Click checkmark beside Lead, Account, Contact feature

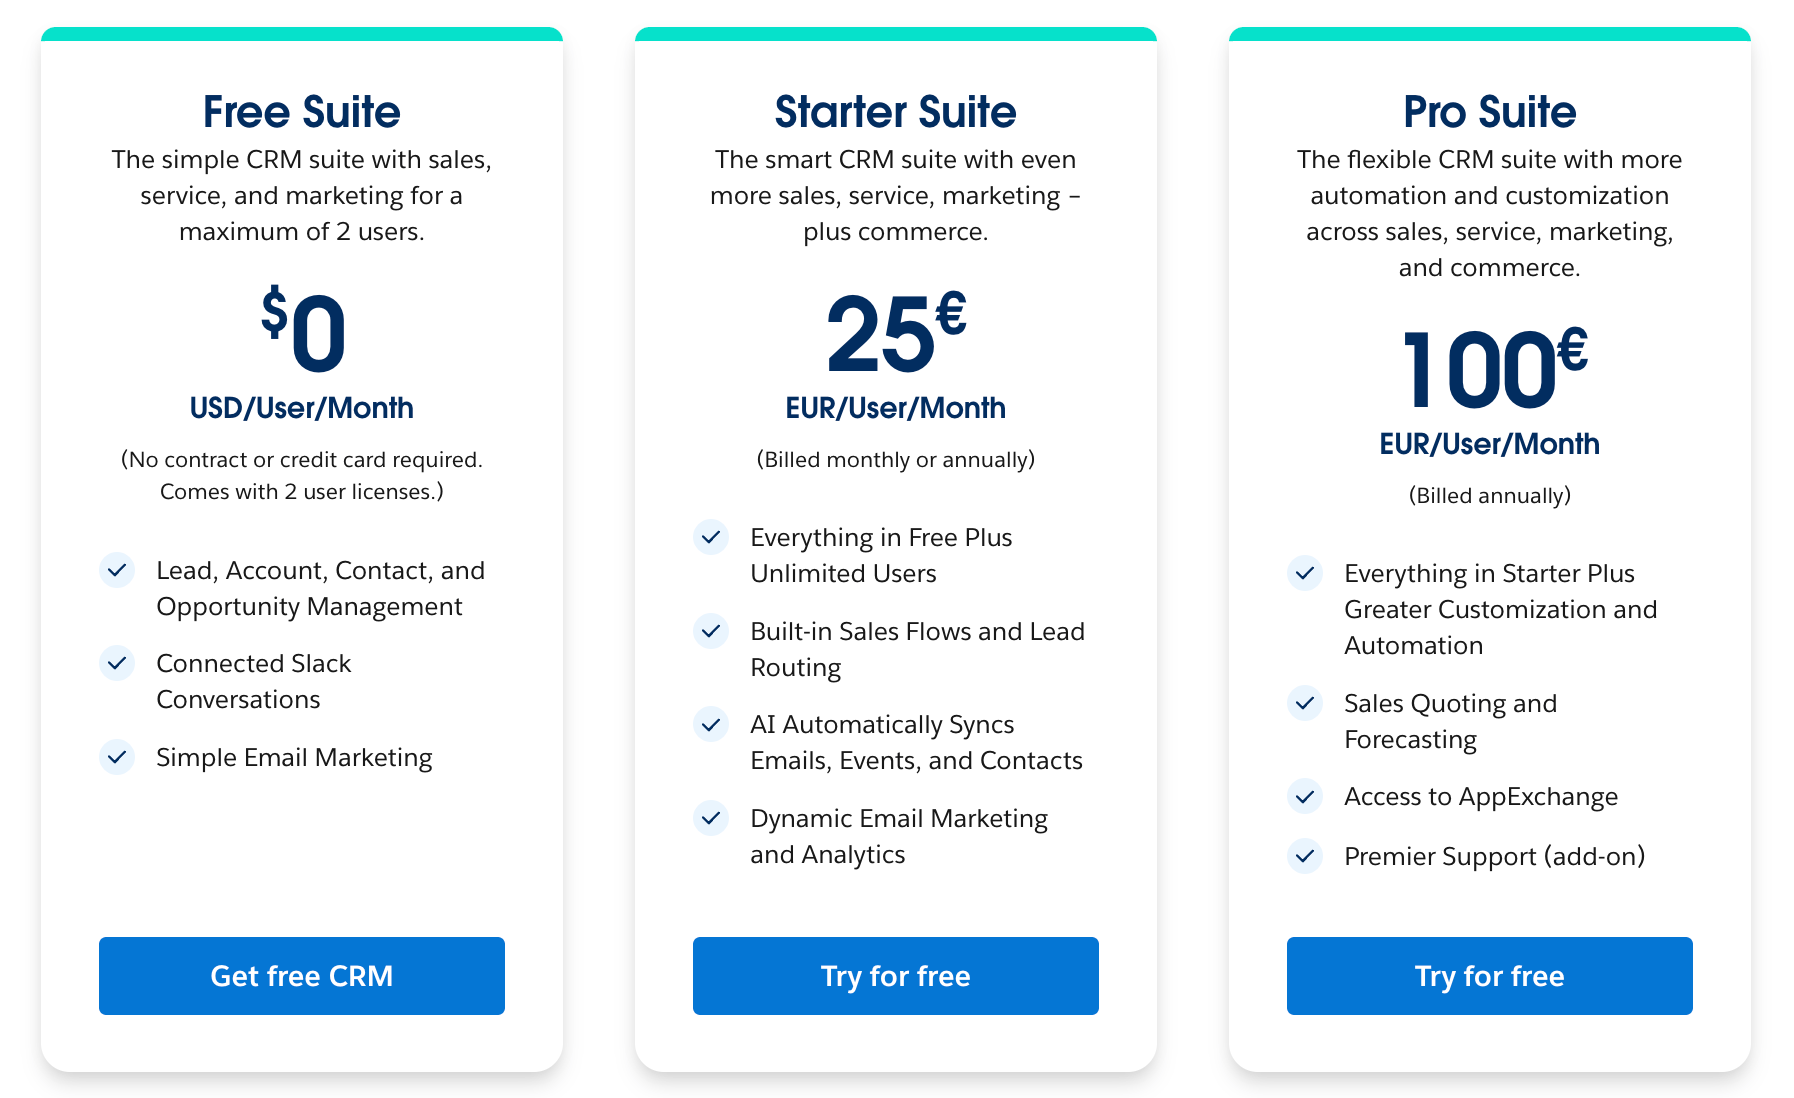pyautogui.click(x=117, y=570)
